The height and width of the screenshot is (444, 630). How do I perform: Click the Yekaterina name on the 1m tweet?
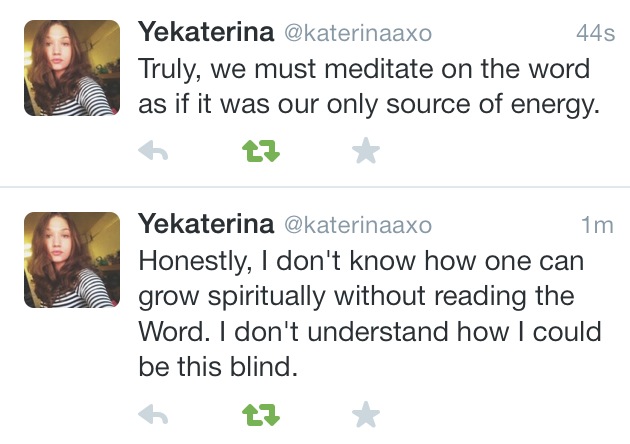point(206,224)
